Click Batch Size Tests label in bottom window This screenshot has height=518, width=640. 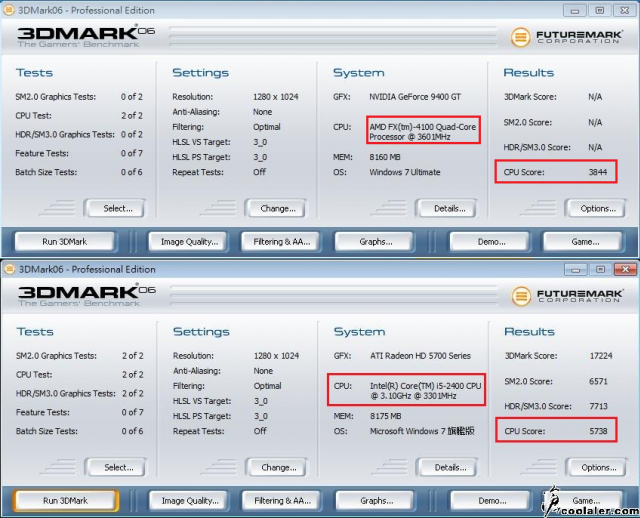pos(47,431)
